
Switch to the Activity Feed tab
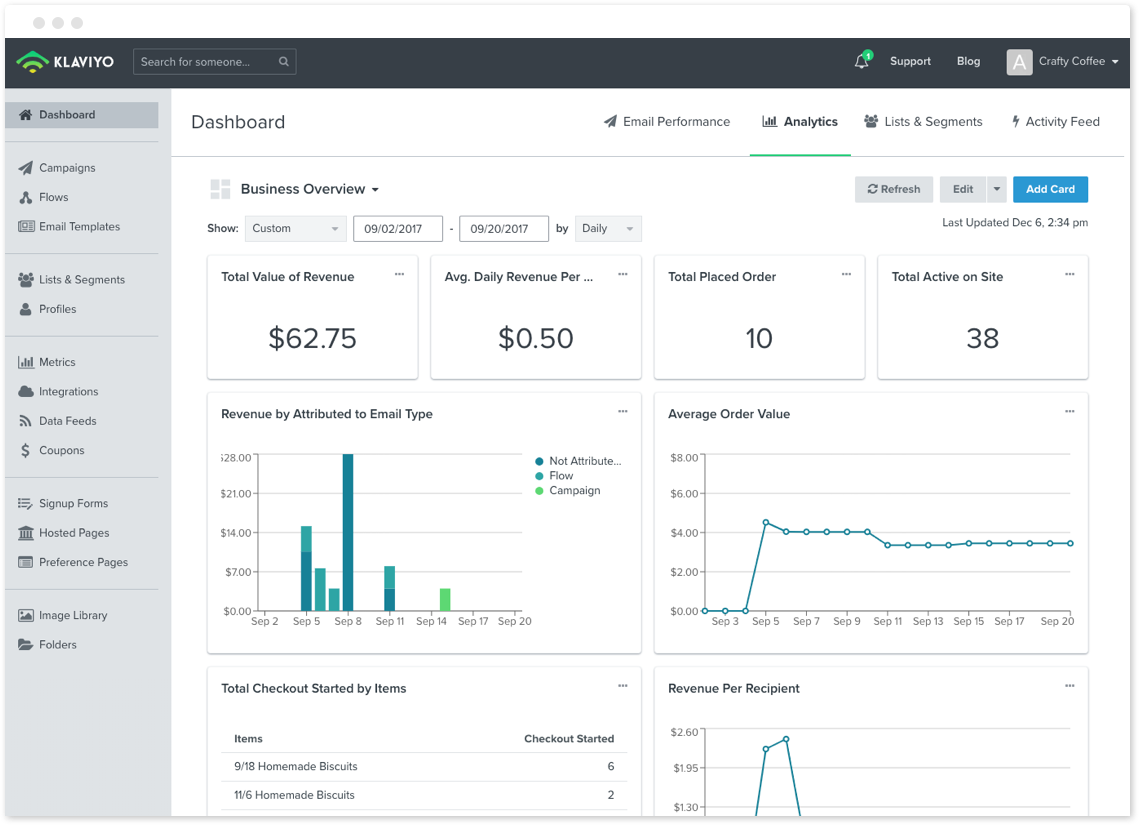[1055, 122]
